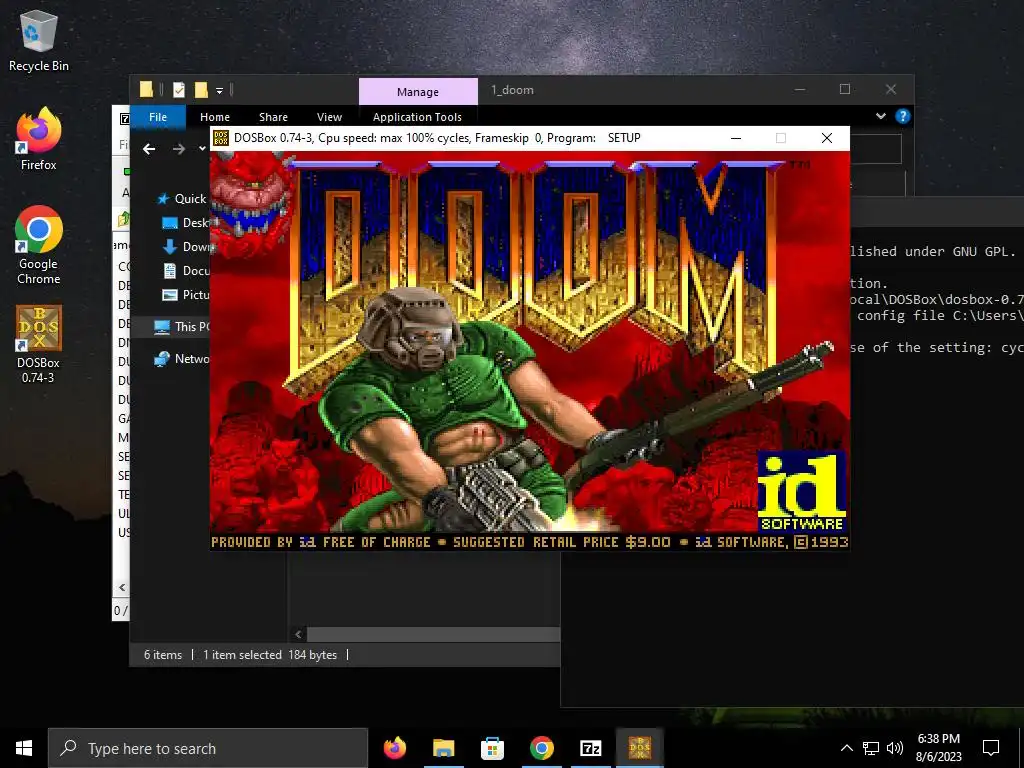Select Quick access in navigation pane
The height and width of the screenshot is (768, 1024).
(182, 199)
